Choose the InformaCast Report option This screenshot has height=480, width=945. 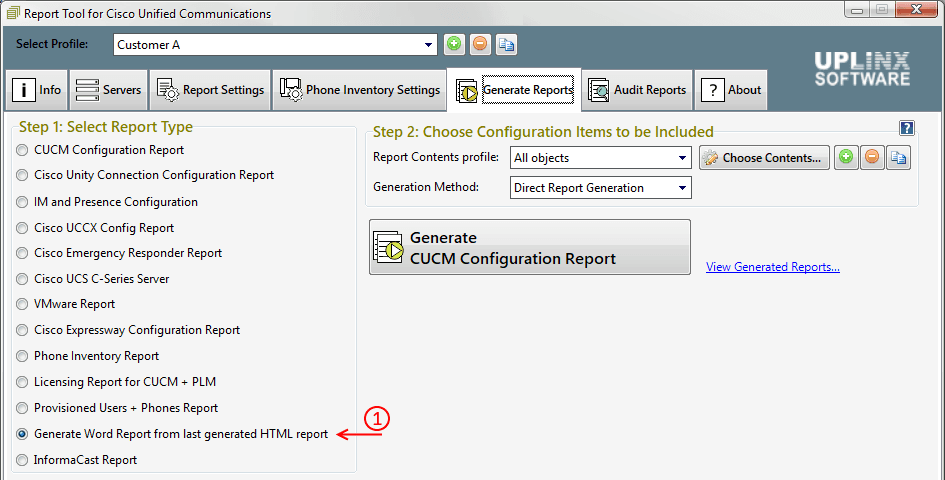coord(77,460)
